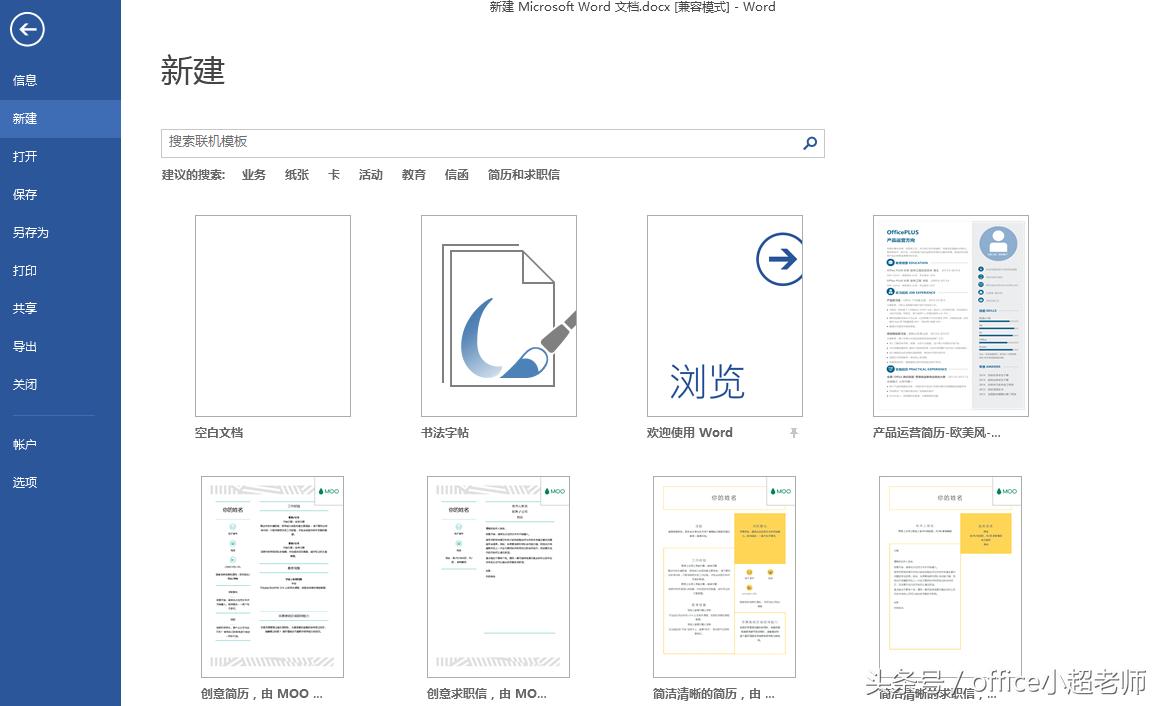This screenshot has height=706, width=1163.
Task: Open the 创意简历 by MOO template
Action: (272, 577)
